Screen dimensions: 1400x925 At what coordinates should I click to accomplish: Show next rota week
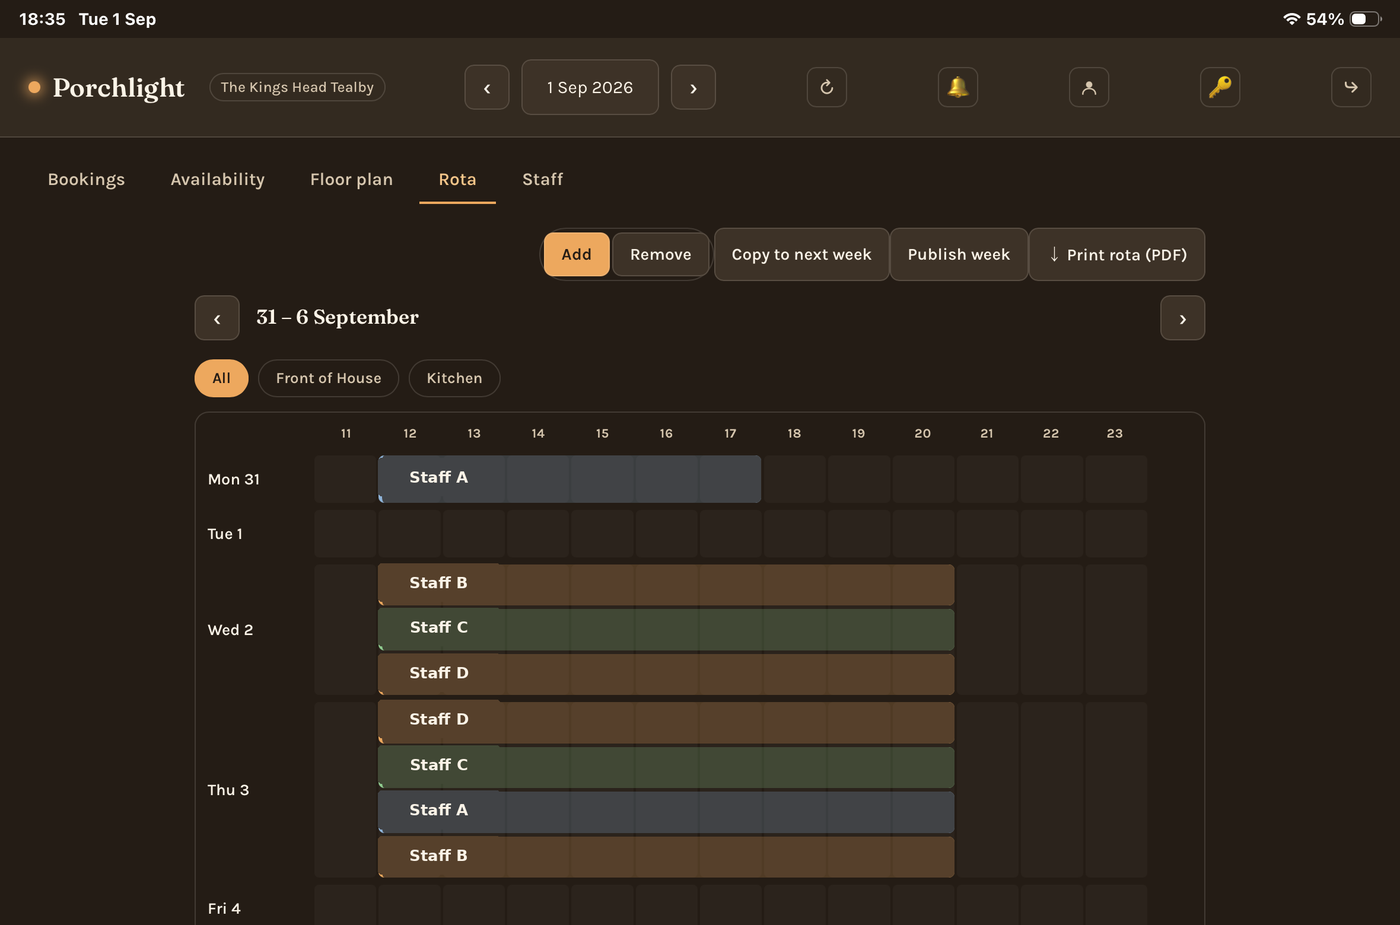click(1182, 319)
